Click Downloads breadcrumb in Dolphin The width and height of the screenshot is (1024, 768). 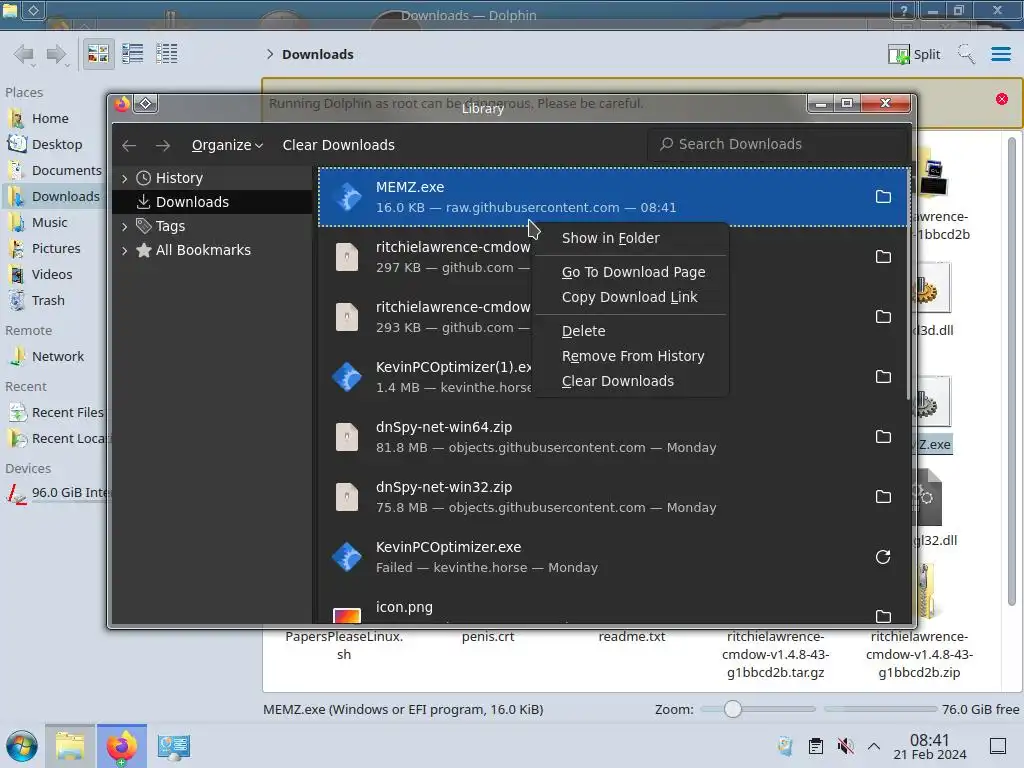point(318,54)
